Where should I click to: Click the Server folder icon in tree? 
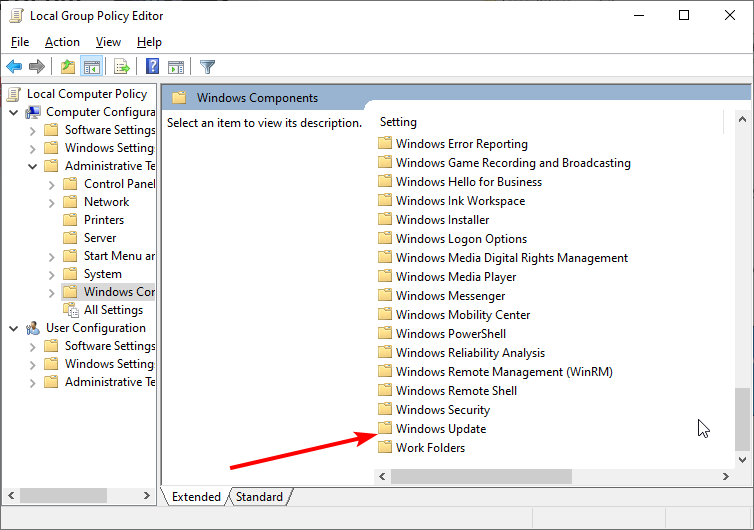coord(70,238)
